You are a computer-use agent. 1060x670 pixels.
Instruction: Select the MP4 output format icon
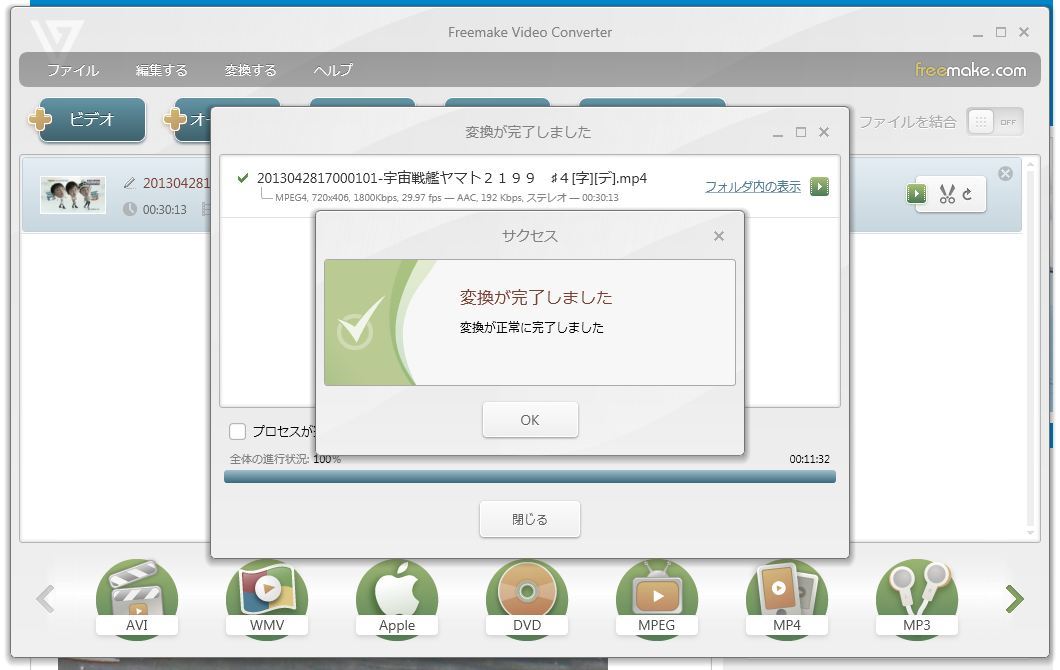(787, 598)
